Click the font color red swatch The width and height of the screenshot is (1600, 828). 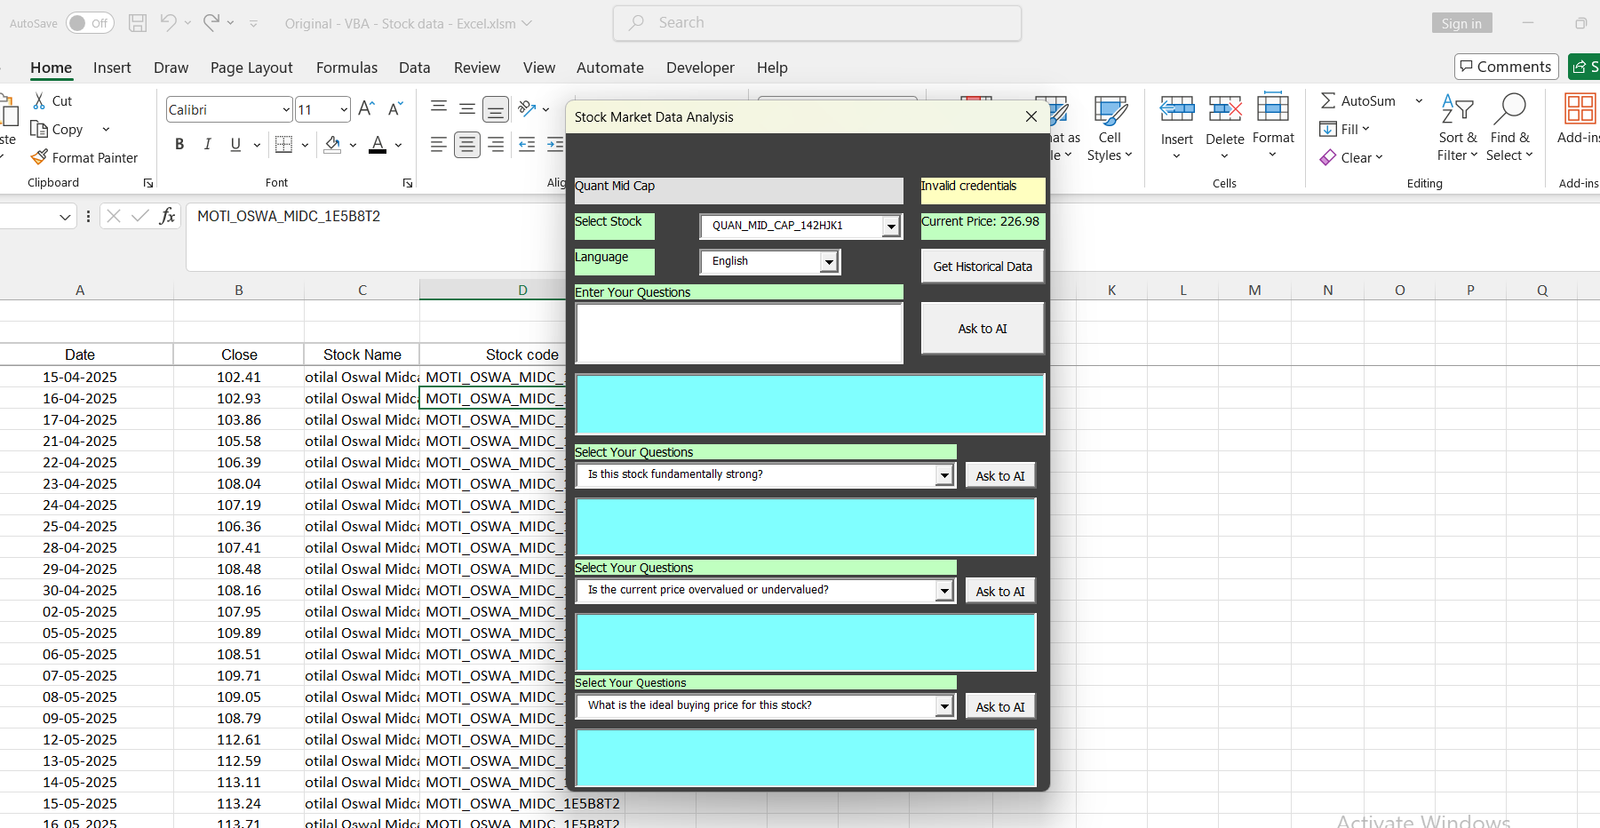pyautogui.click(x=377, y=145)
